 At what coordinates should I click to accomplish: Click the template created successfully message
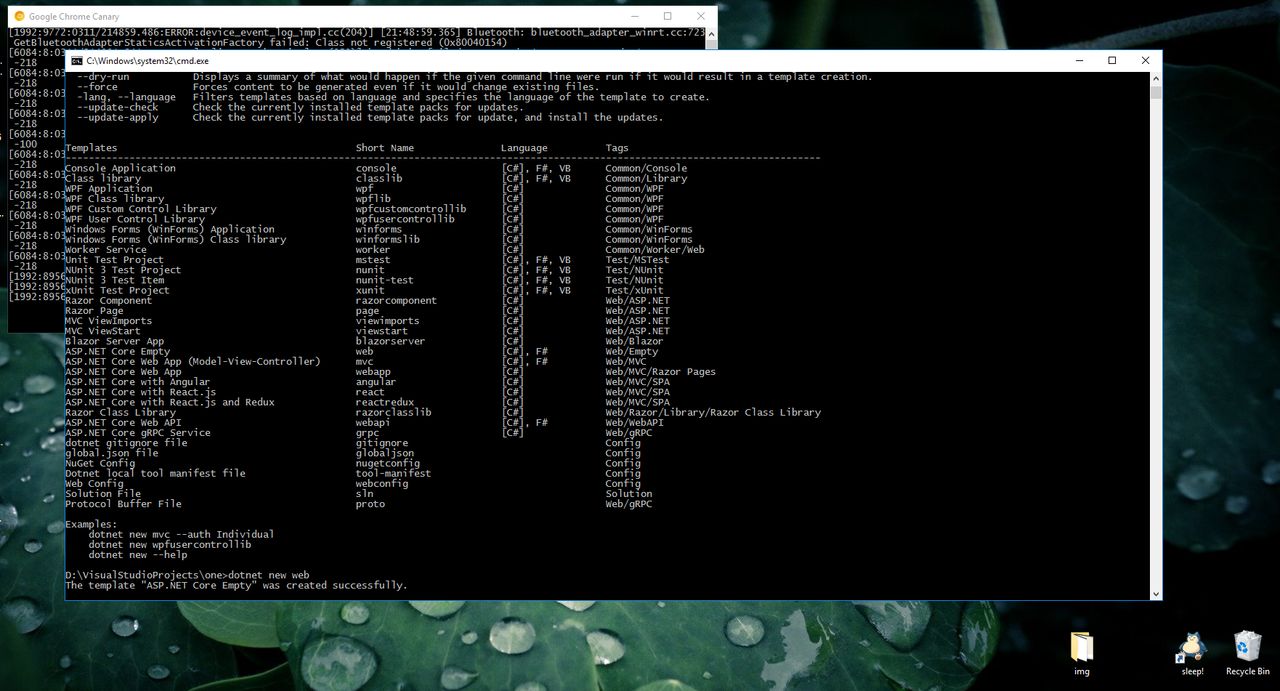(236, 585)
